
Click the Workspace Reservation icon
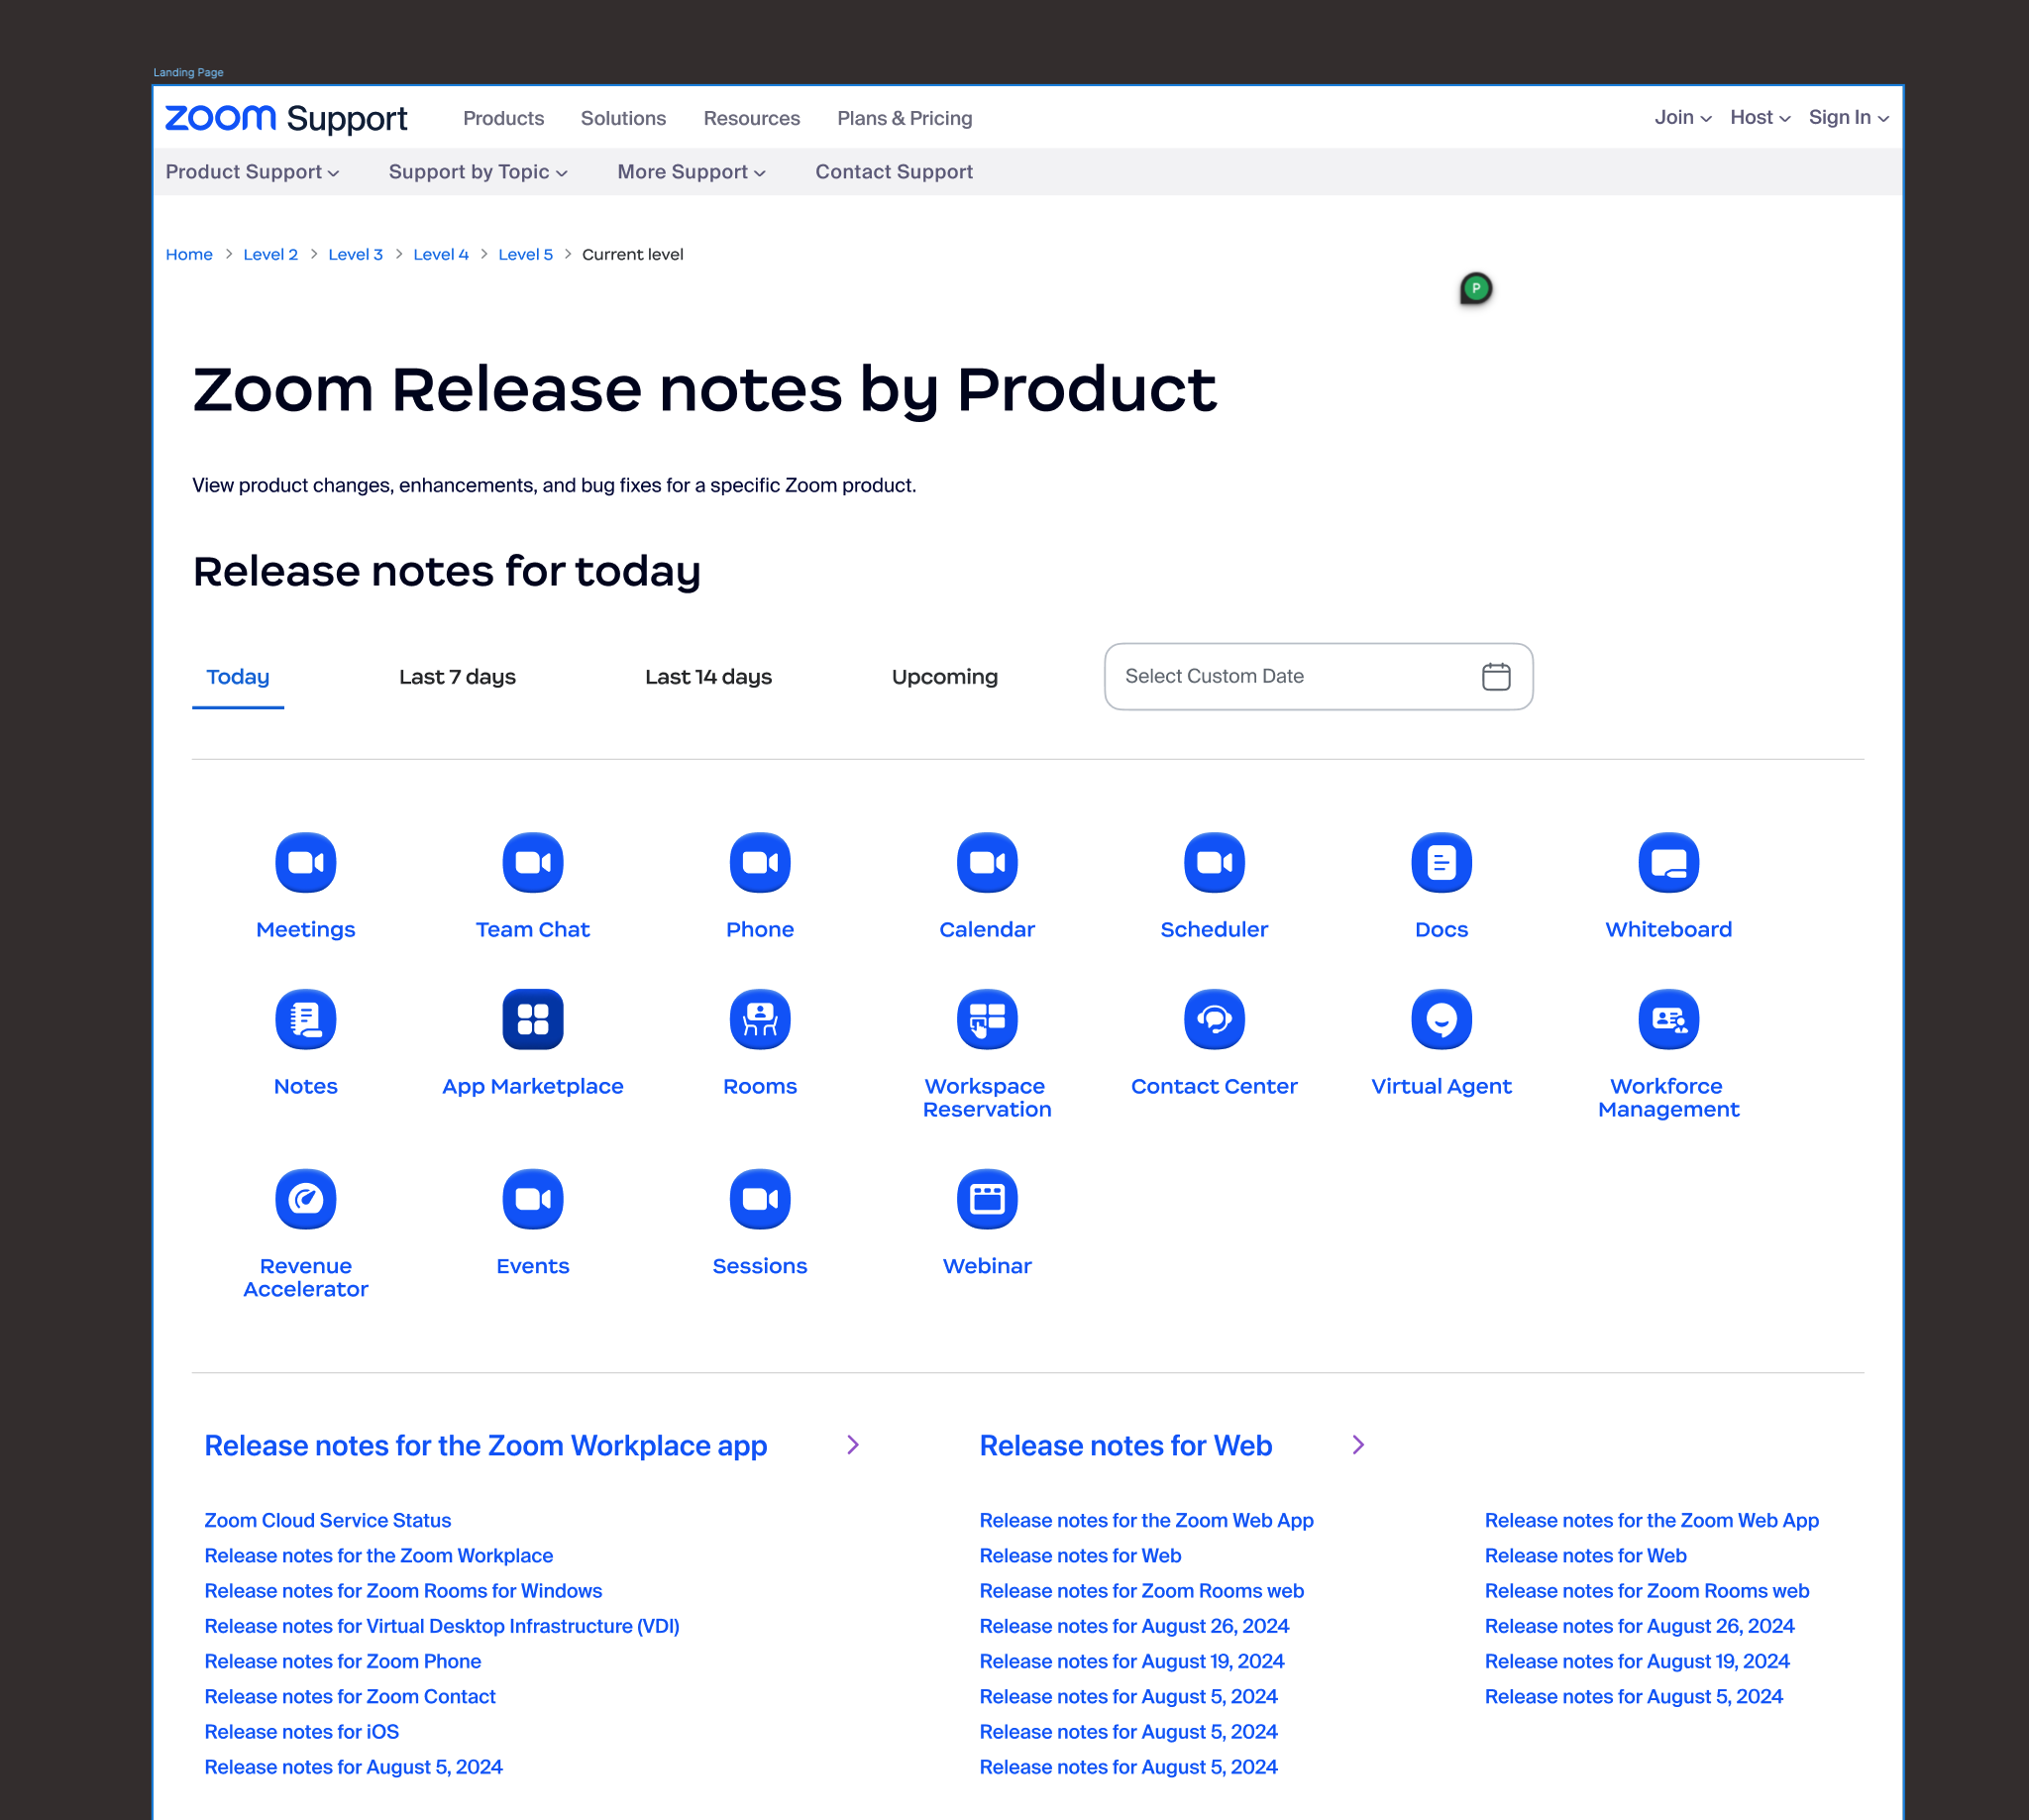(x=987, y=1019)
